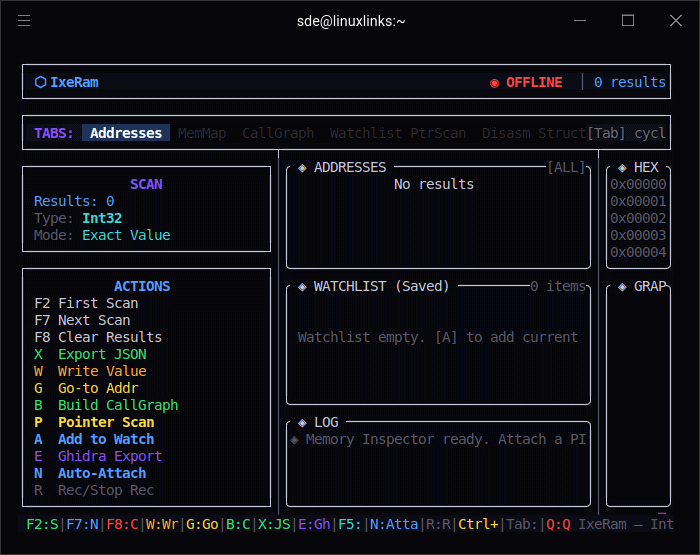Click the red OFFLINE status indicator dot
Image resolution: width=700 pixels, height=555 pixels.
coord(494,83)
